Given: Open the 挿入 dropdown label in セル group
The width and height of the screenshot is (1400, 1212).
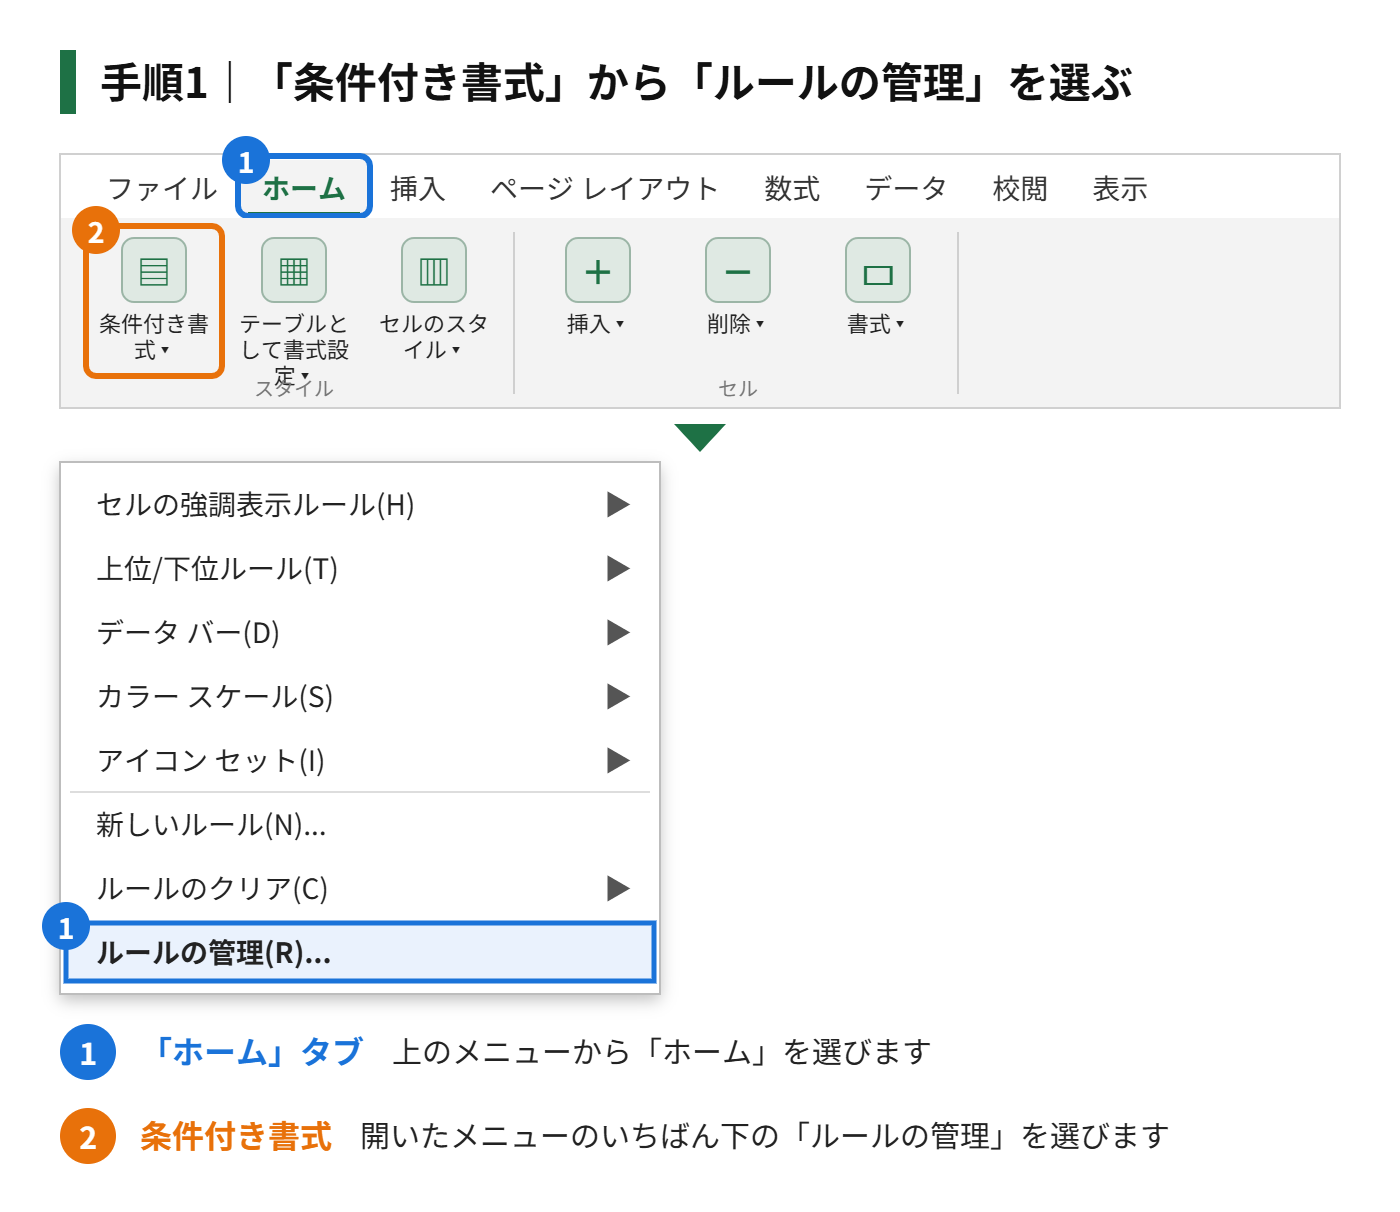Looking at the screenshot, I should 596,324.
